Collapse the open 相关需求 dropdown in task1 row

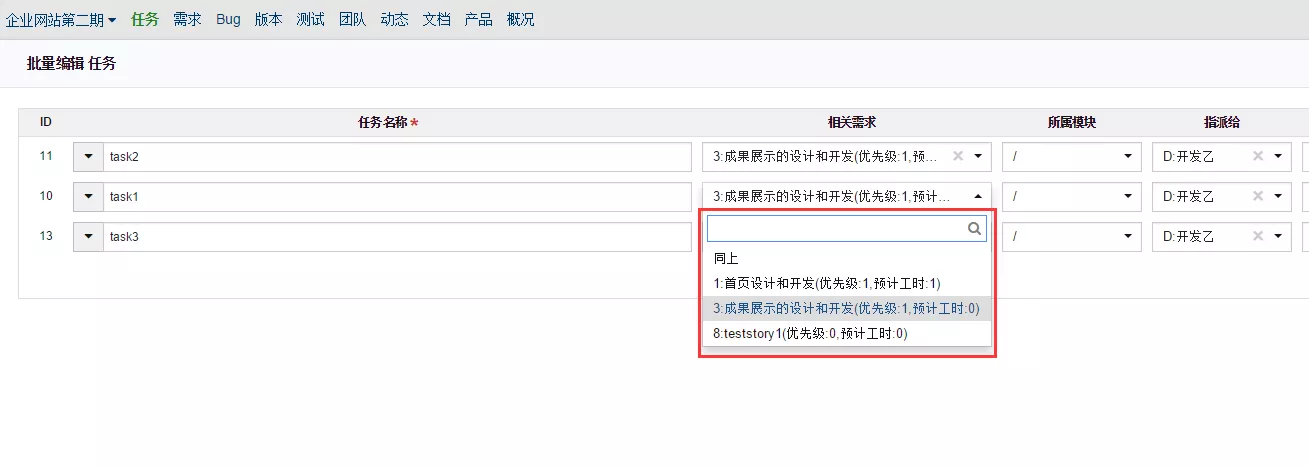coord(977,197)
